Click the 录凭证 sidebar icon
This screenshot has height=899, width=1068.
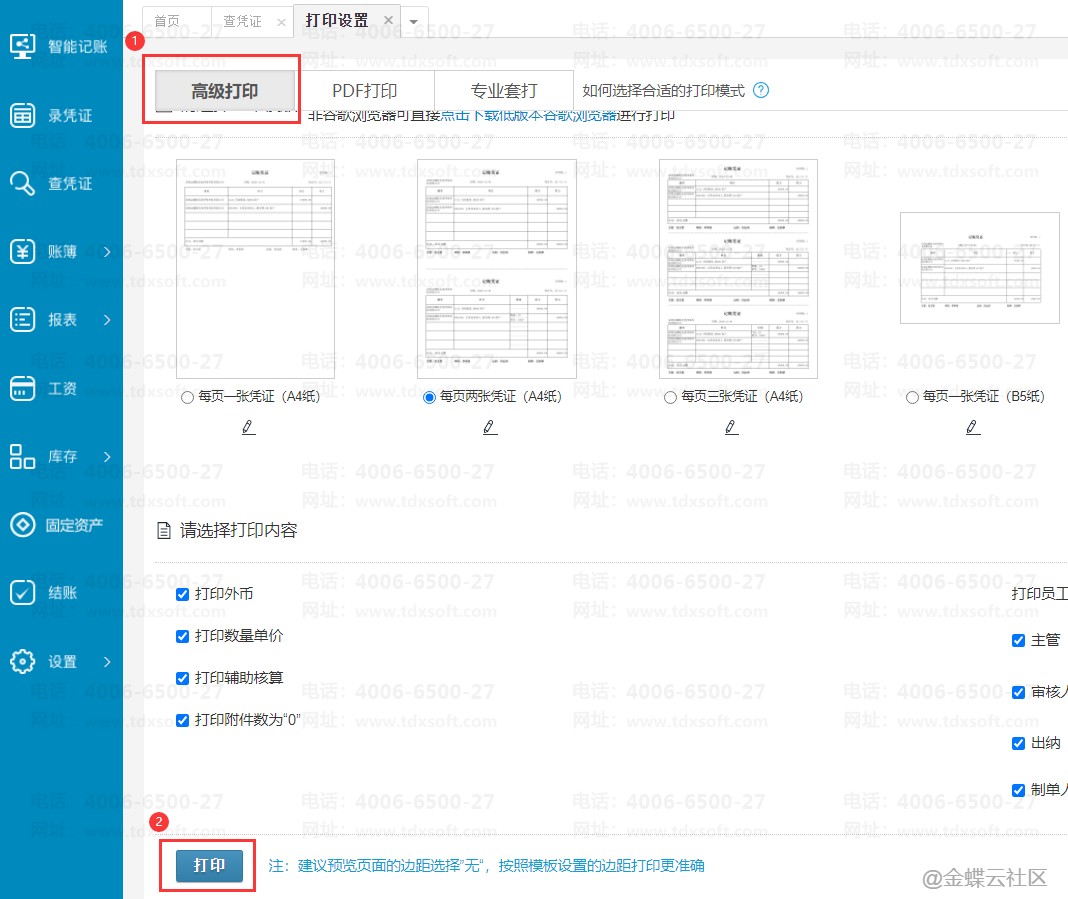point(23,115)
